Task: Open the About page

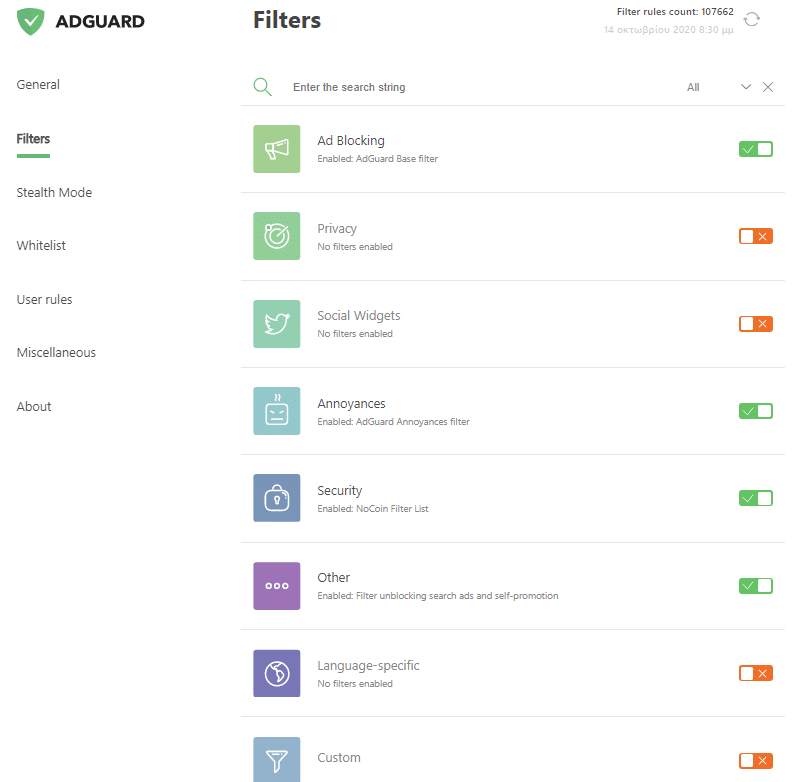Action: (34, 406)
